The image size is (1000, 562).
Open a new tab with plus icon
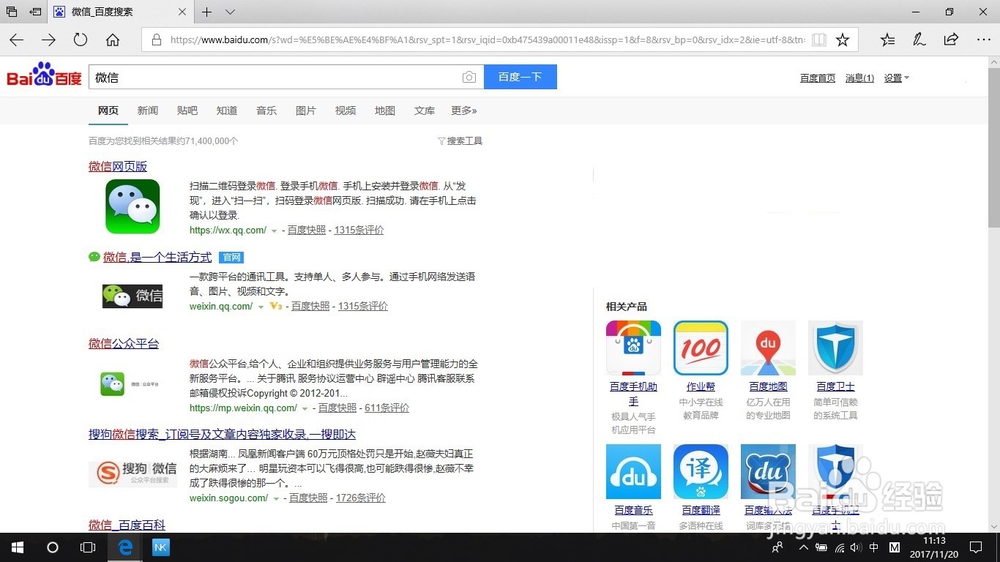pos(207,12)
